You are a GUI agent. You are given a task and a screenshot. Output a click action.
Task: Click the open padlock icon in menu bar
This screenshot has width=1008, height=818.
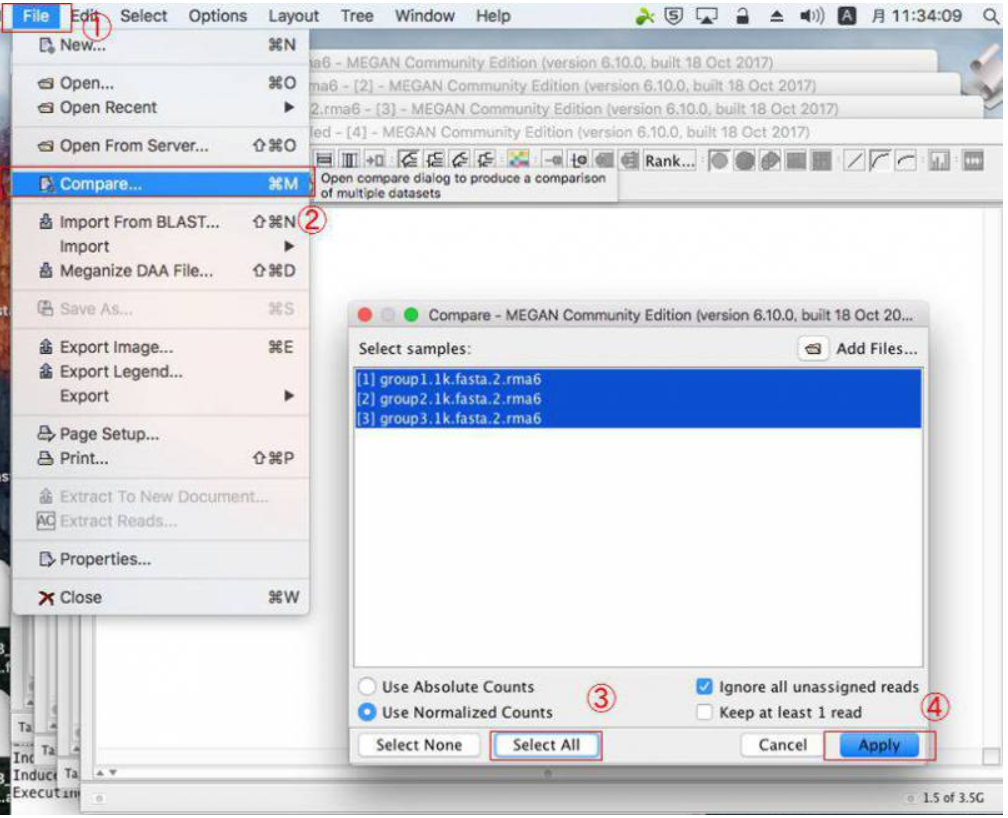(742, 16)
